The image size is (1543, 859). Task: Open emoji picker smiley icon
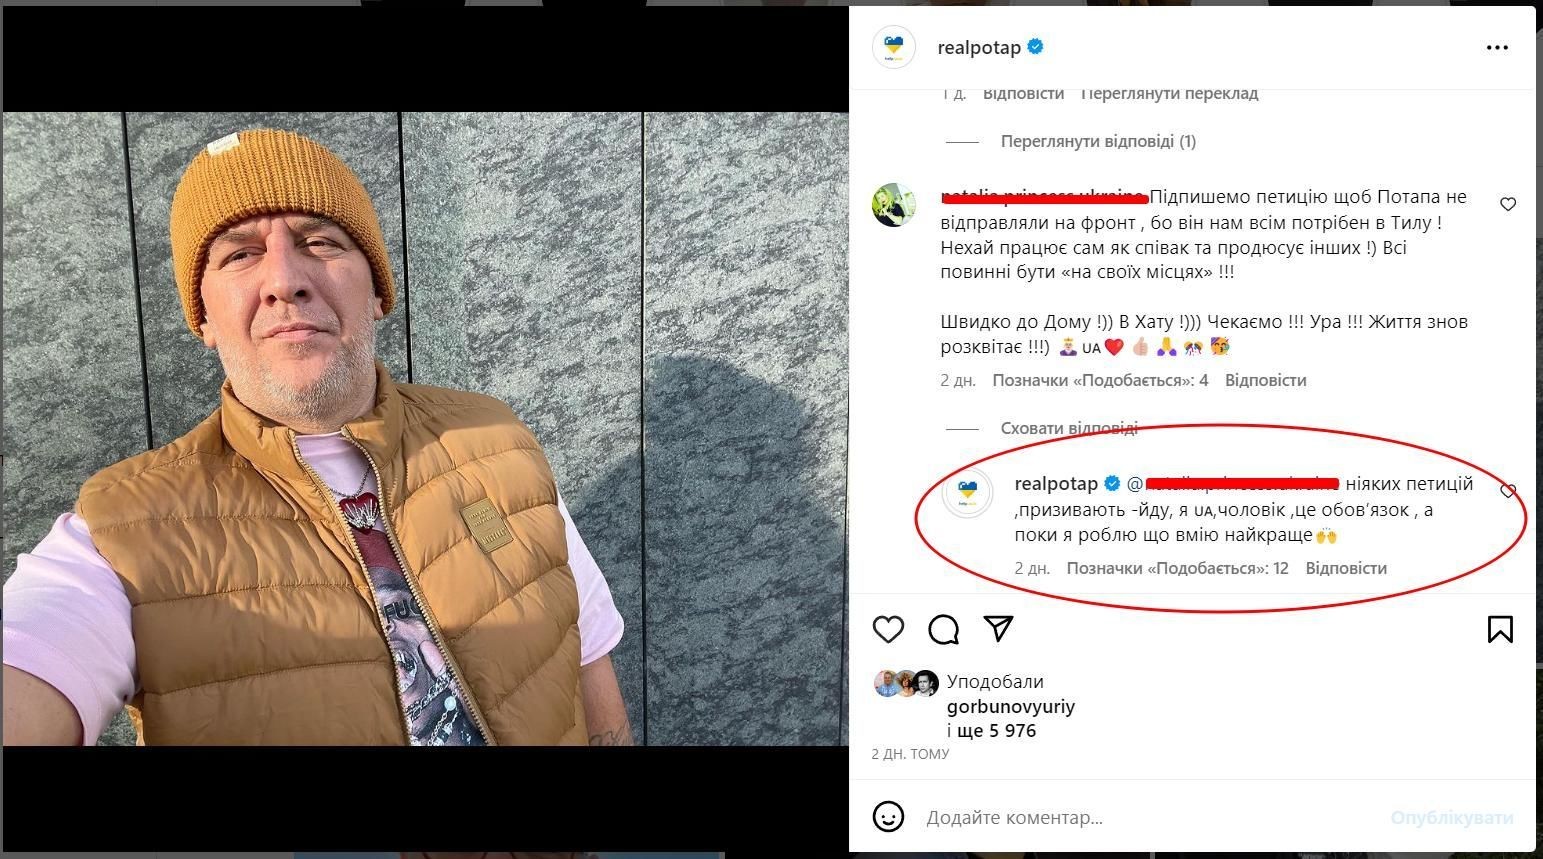(888, 817)
